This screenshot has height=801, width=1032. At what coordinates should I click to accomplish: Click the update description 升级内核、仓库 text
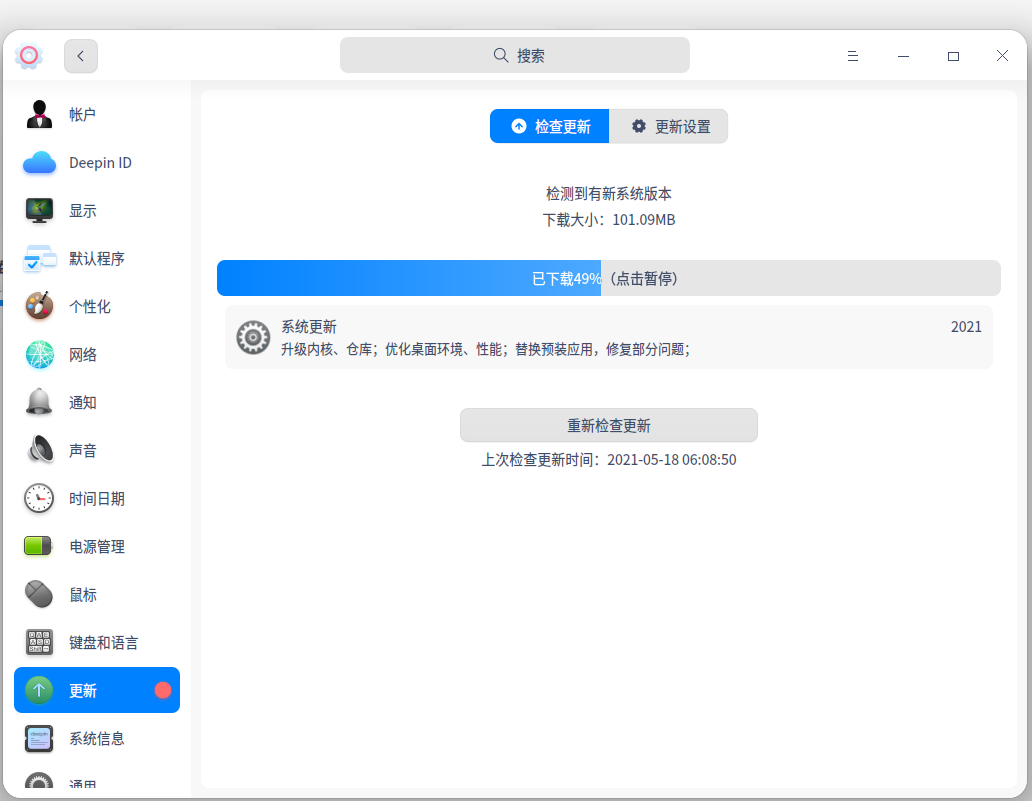[486, 349]
